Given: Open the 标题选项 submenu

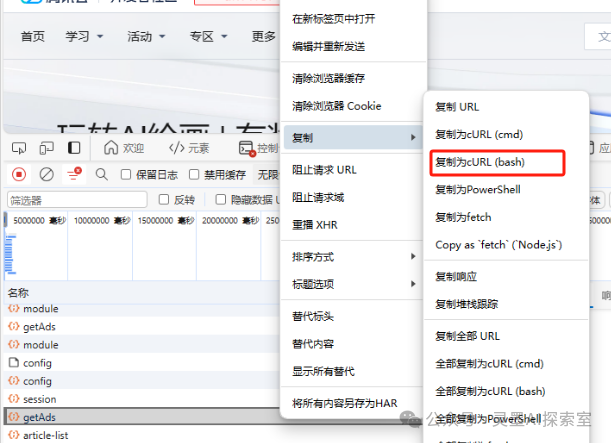Looking at the screenshot, I should pos(348,284).
